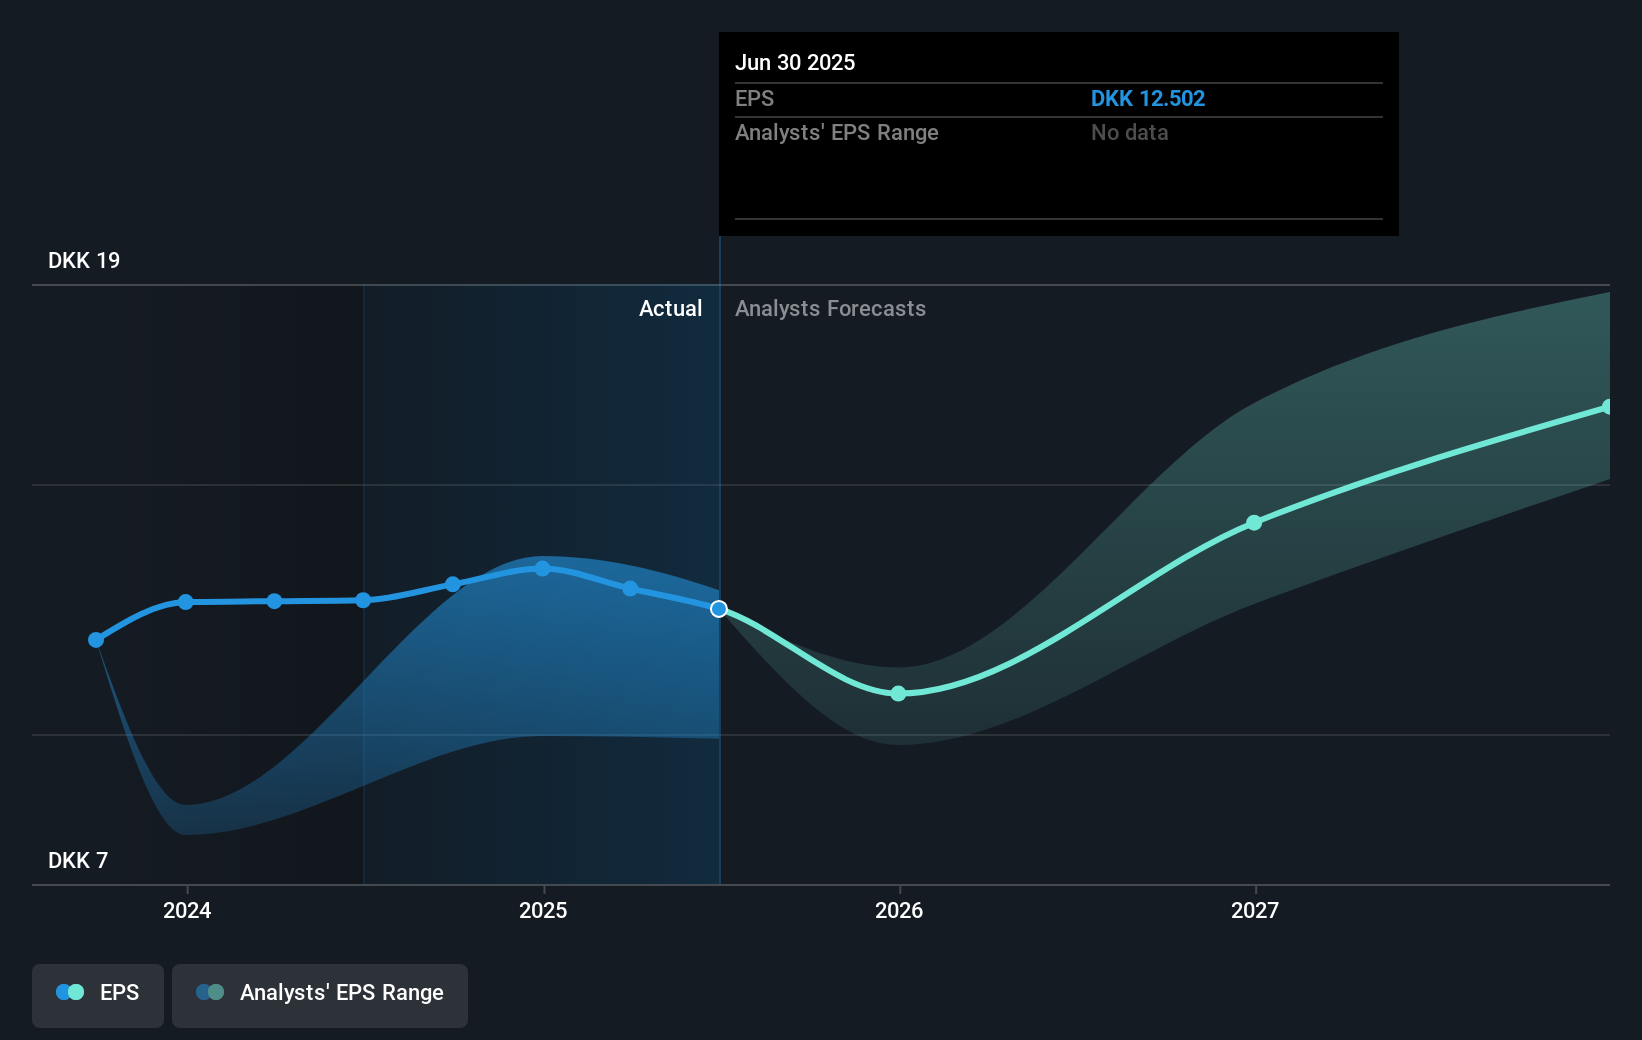Select the 2027 forecast data point
The width and height of the screenshot is (1642, 1040).
coord(1254,522)
